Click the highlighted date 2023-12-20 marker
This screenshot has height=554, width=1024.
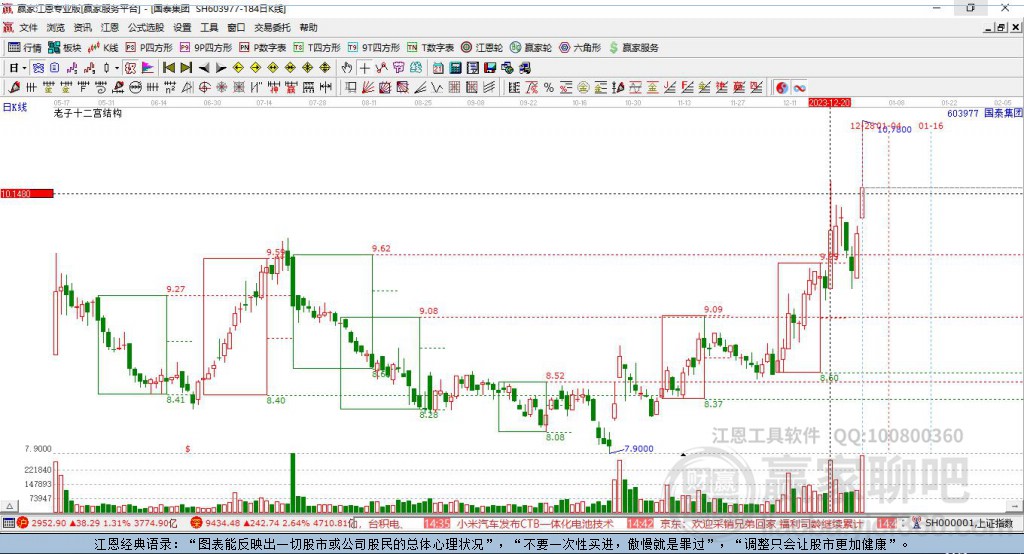(x=829, y=103)
